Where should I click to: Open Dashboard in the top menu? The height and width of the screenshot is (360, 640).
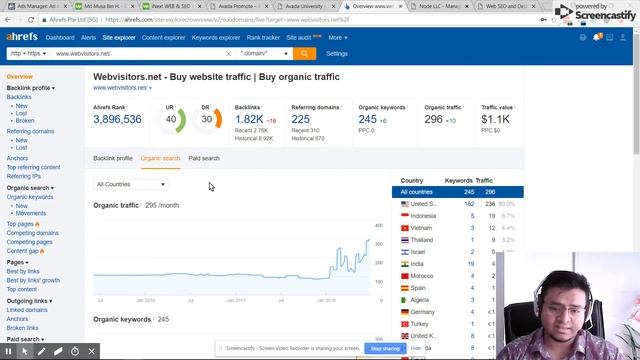pyautogui.click(x=60, y=38)
